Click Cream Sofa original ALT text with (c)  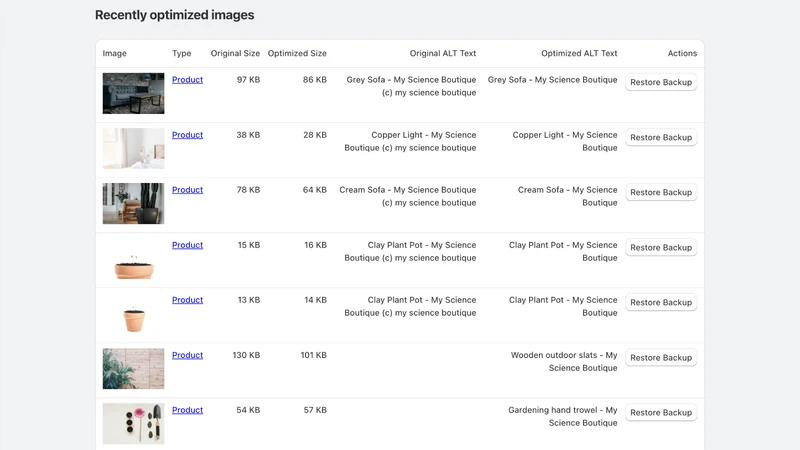tap(408, 196)
